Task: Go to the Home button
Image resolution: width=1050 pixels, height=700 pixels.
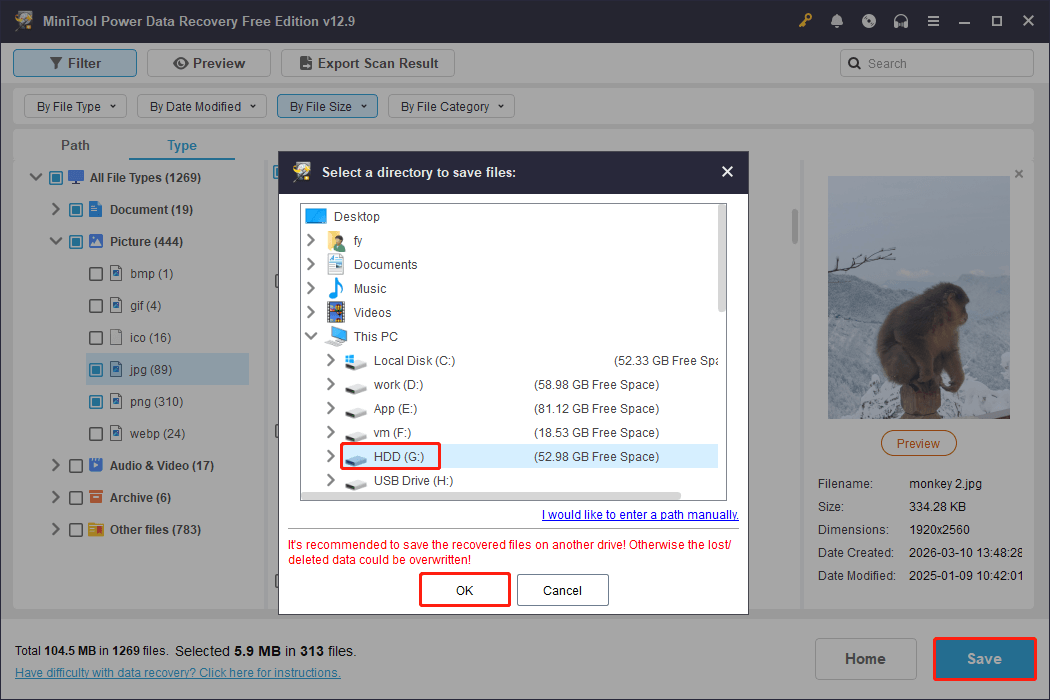Action: point(865,658)
